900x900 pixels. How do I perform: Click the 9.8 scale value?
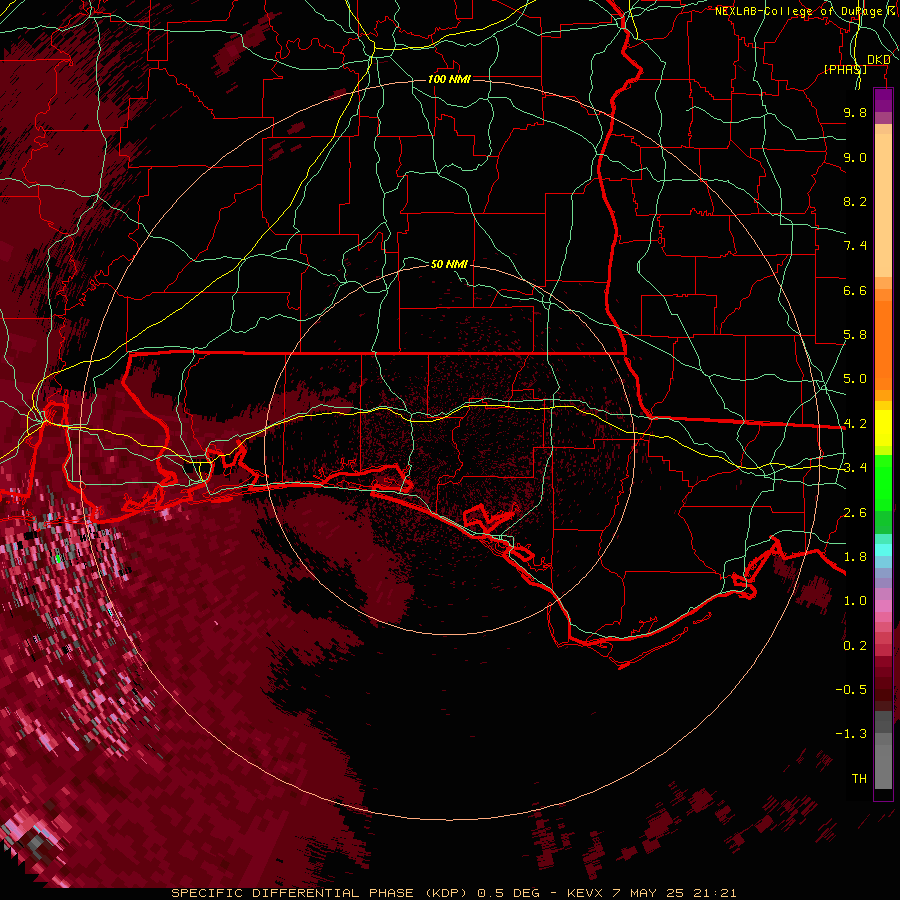pyautogui.click(x=855, y=112)
